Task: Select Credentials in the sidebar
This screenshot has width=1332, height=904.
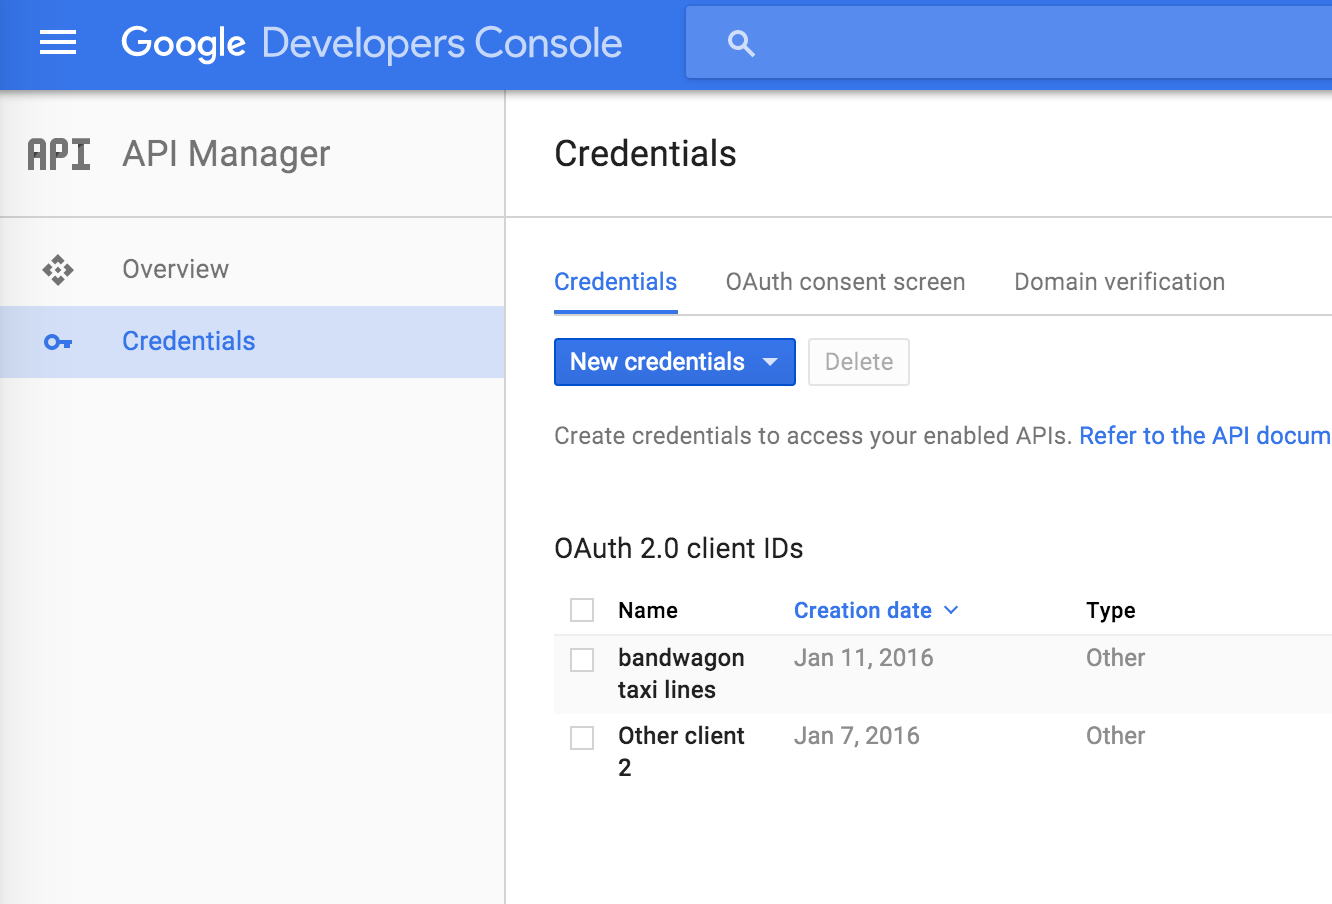Action: [x=252, y=341]
